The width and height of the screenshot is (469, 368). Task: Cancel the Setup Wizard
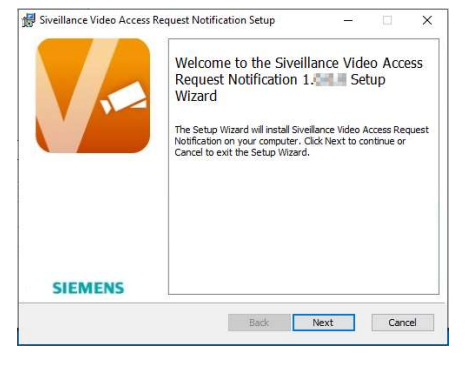click(x=402, y=322)
